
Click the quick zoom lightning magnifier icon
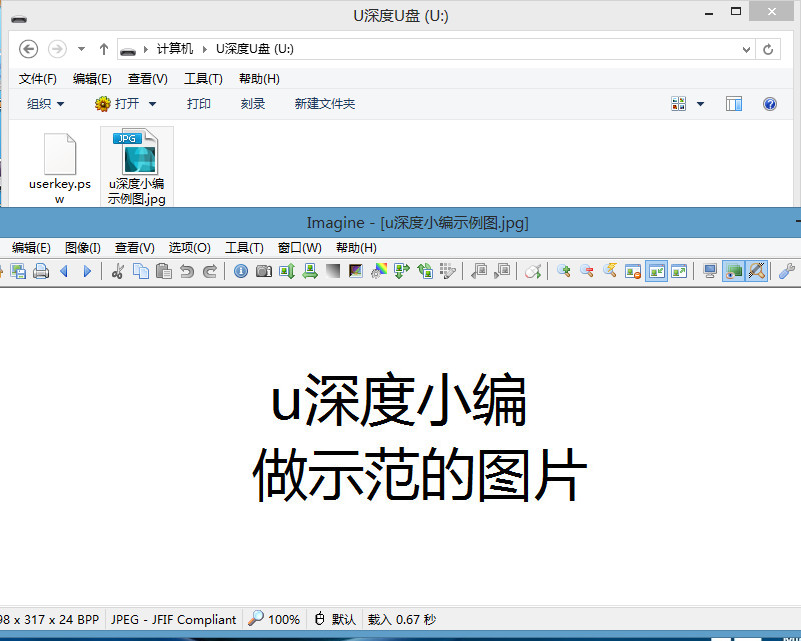pyautogui.click(x=609, y=271)
